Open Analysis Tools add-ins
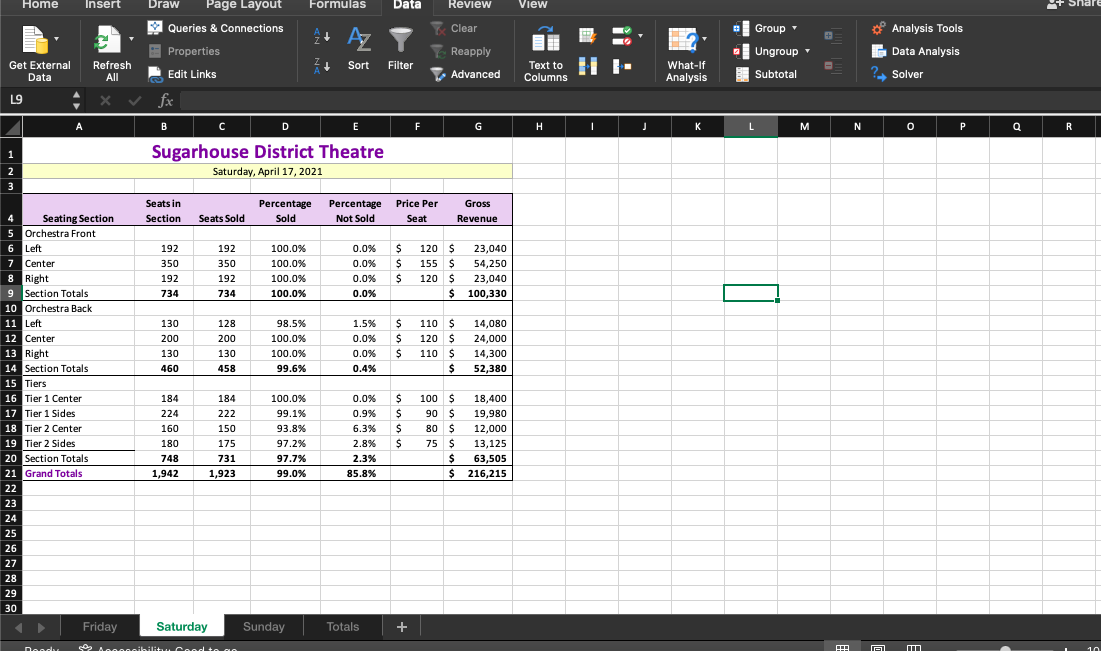 tap(917, 28)
